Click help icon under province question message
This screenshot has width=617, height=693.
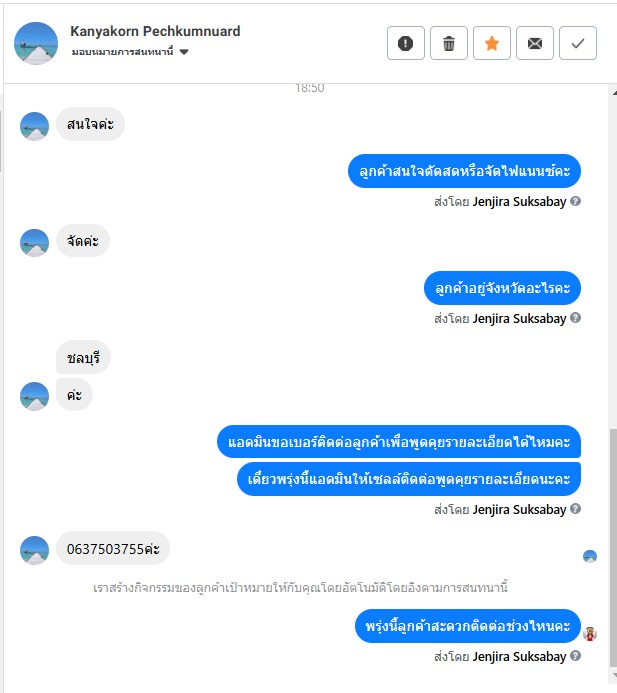(575, 318)
